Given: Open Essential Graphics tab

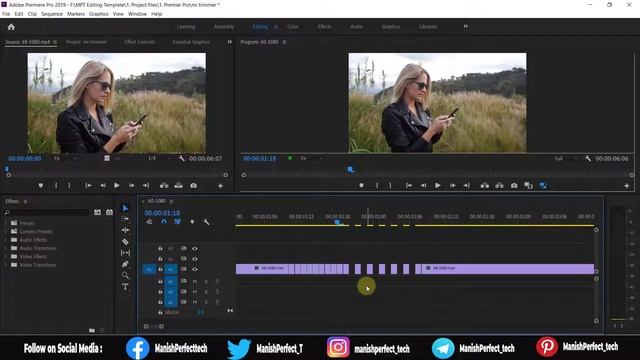Looking at the screenshot, I should 191,42.
